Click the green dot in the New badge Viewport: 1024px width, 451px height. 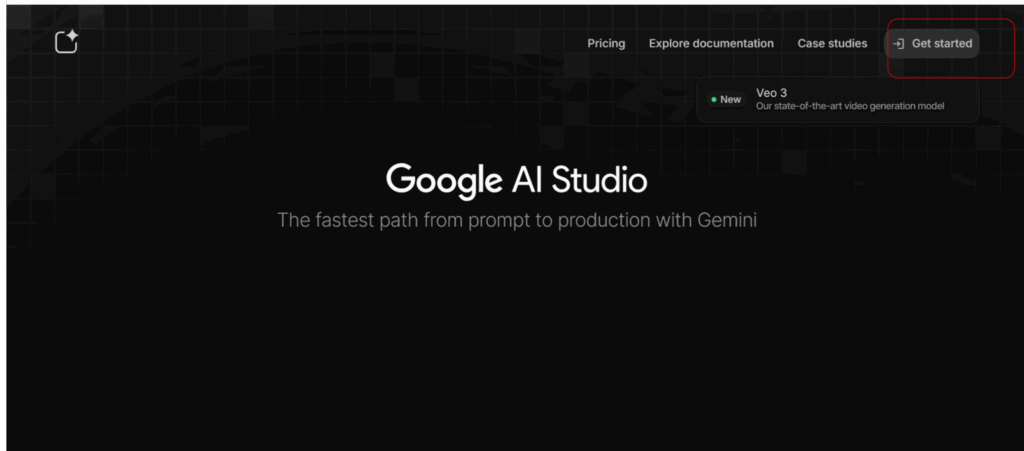[x=713, y=99]
